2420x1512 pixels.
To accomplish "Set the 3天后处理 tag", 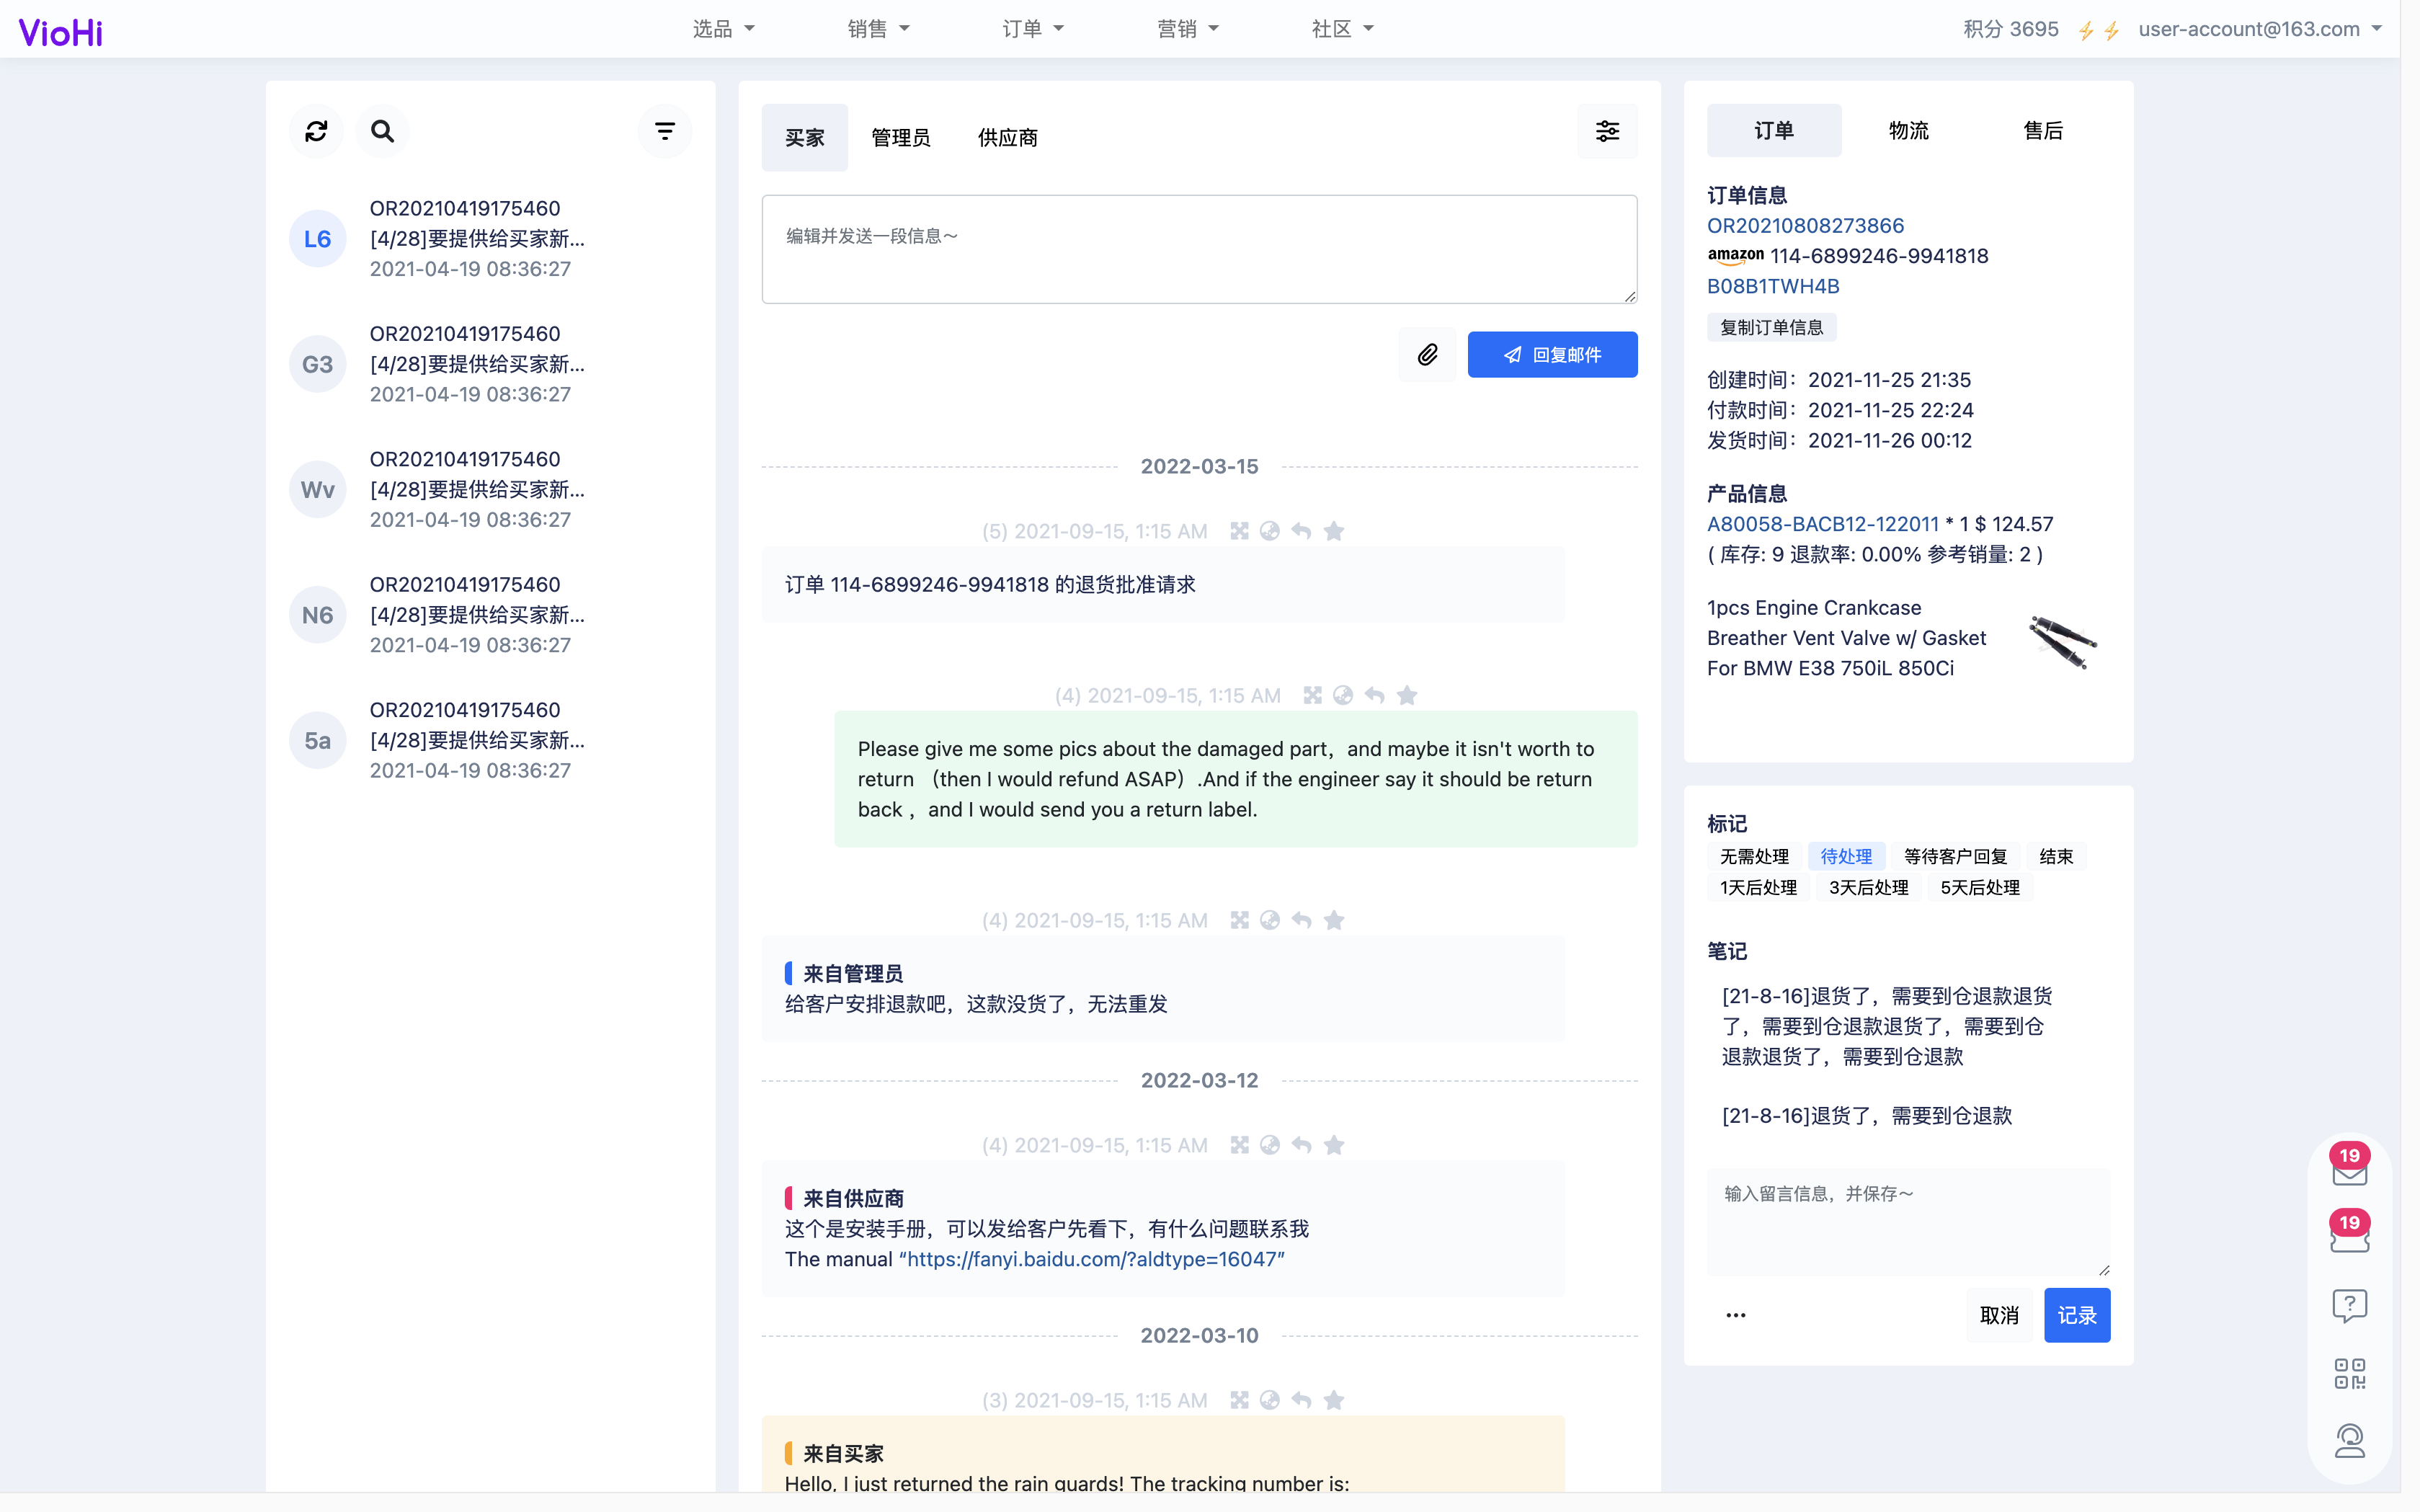I will 1868,888.
